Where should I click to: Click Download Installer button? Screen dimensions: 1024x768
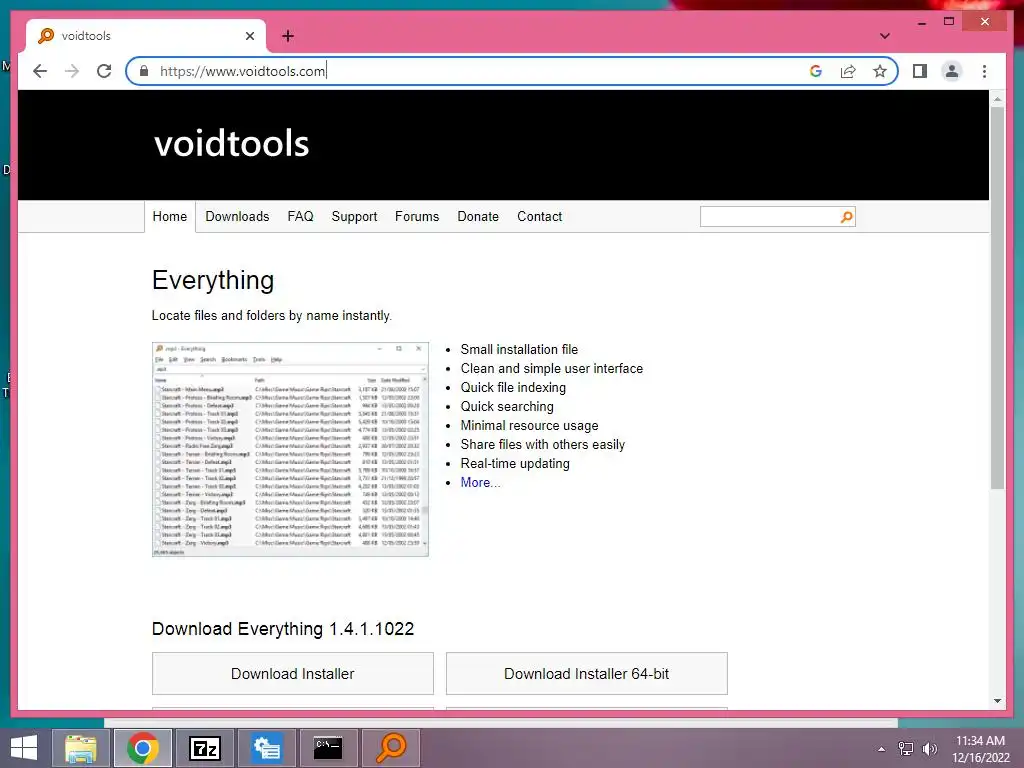tap(293, 673)
